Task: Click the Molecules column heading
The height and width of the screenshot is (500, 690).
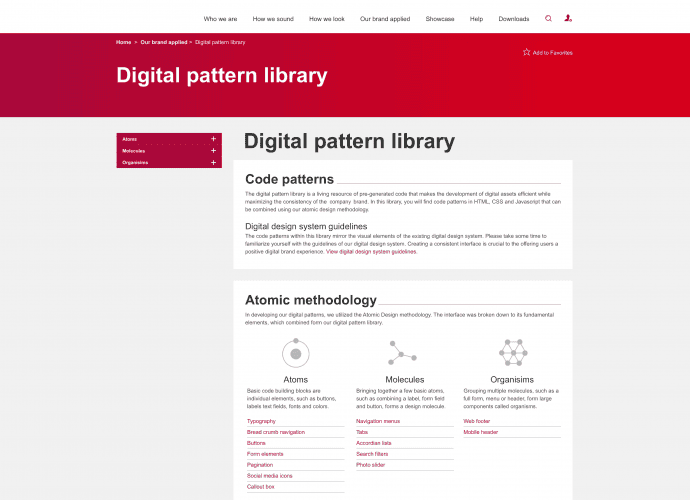Action: coord(404,379)
